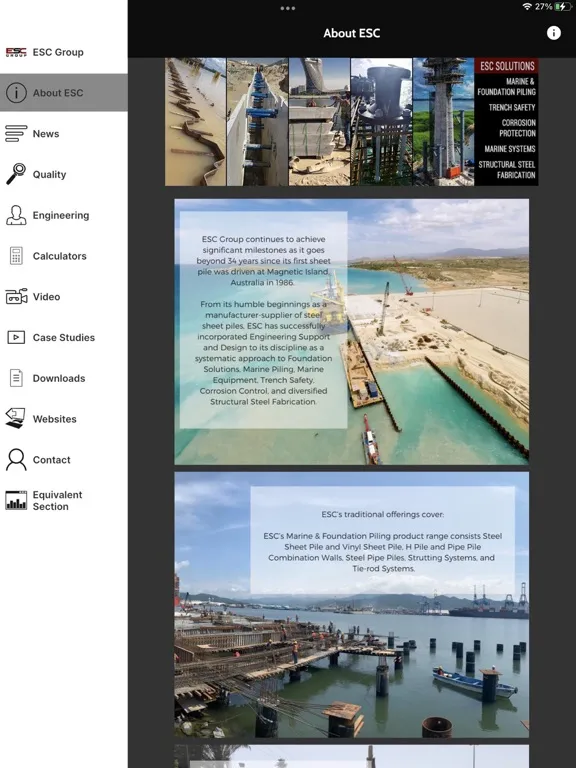Viewport: 576px width, 768px height.
Task: Tap the About ESC info circle icon
Action: coord(16,93)
